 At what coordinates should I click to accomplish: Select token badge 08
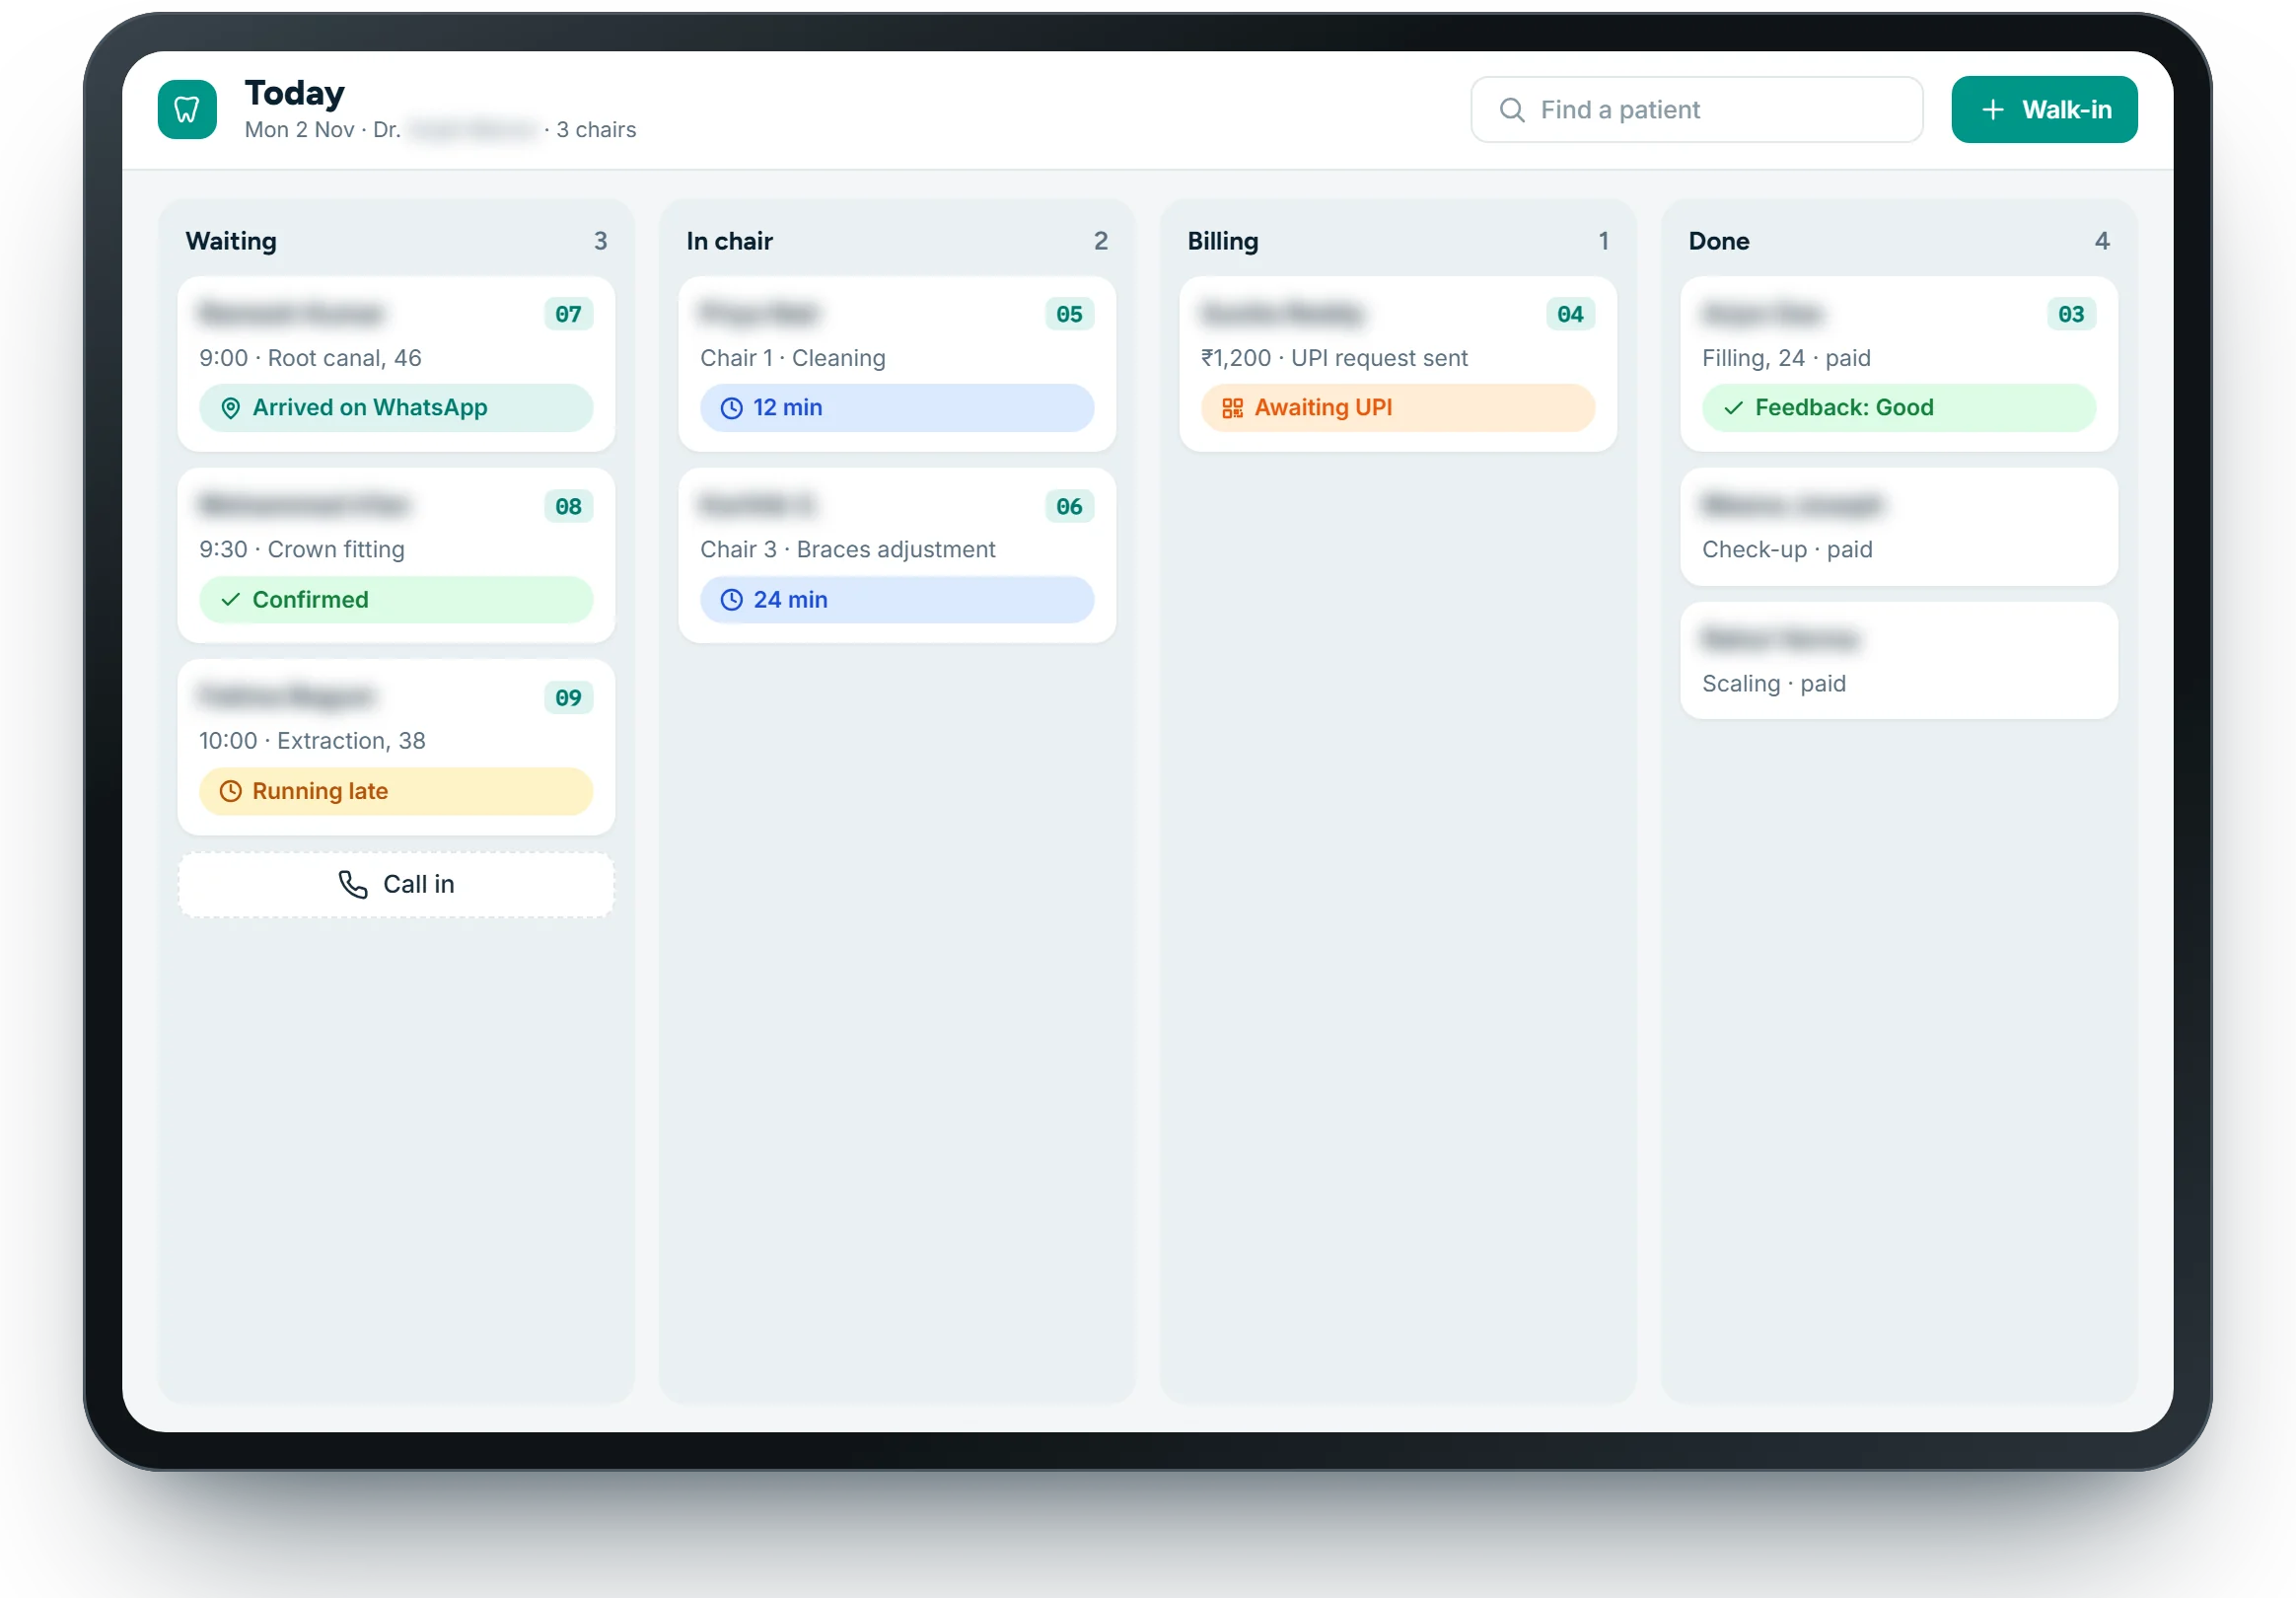click(x=568, y=506)
